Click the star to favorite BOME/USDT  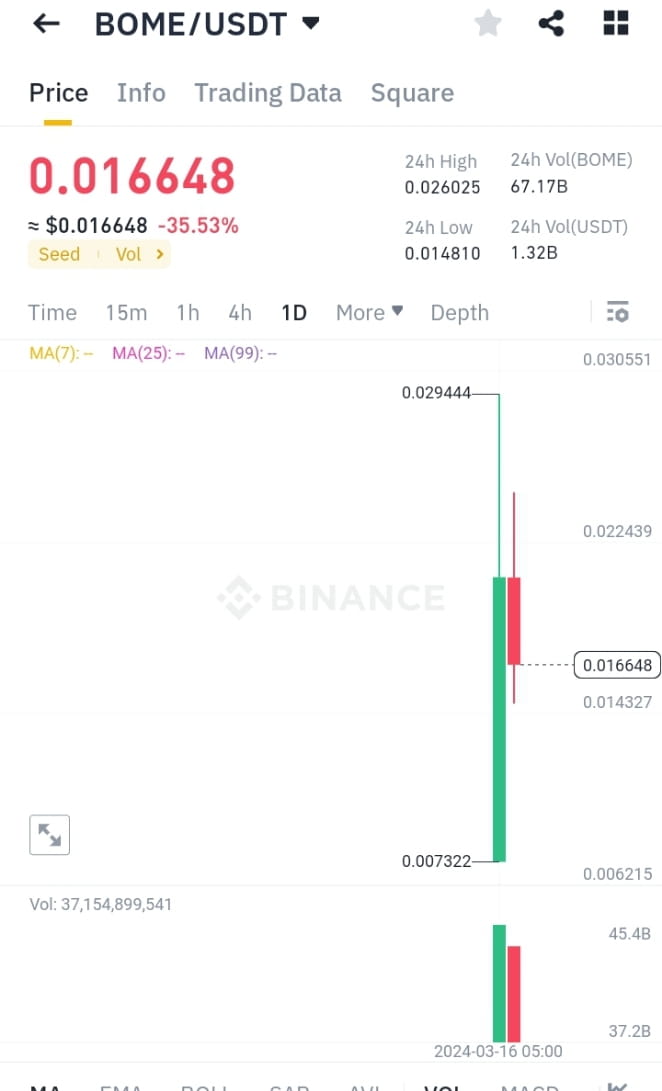click(488, 23)
